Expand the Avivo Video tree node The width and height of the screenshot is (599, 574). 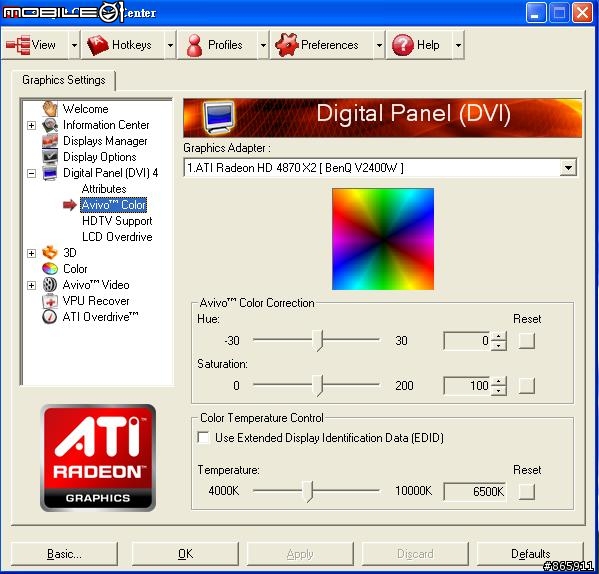(x=32, y=285)
